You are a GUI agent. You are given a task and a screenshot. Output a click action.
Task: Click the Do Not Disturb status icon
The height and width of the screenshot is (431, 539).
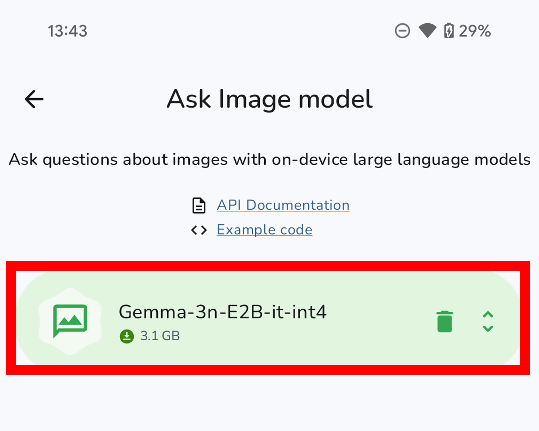pos(402,31)
